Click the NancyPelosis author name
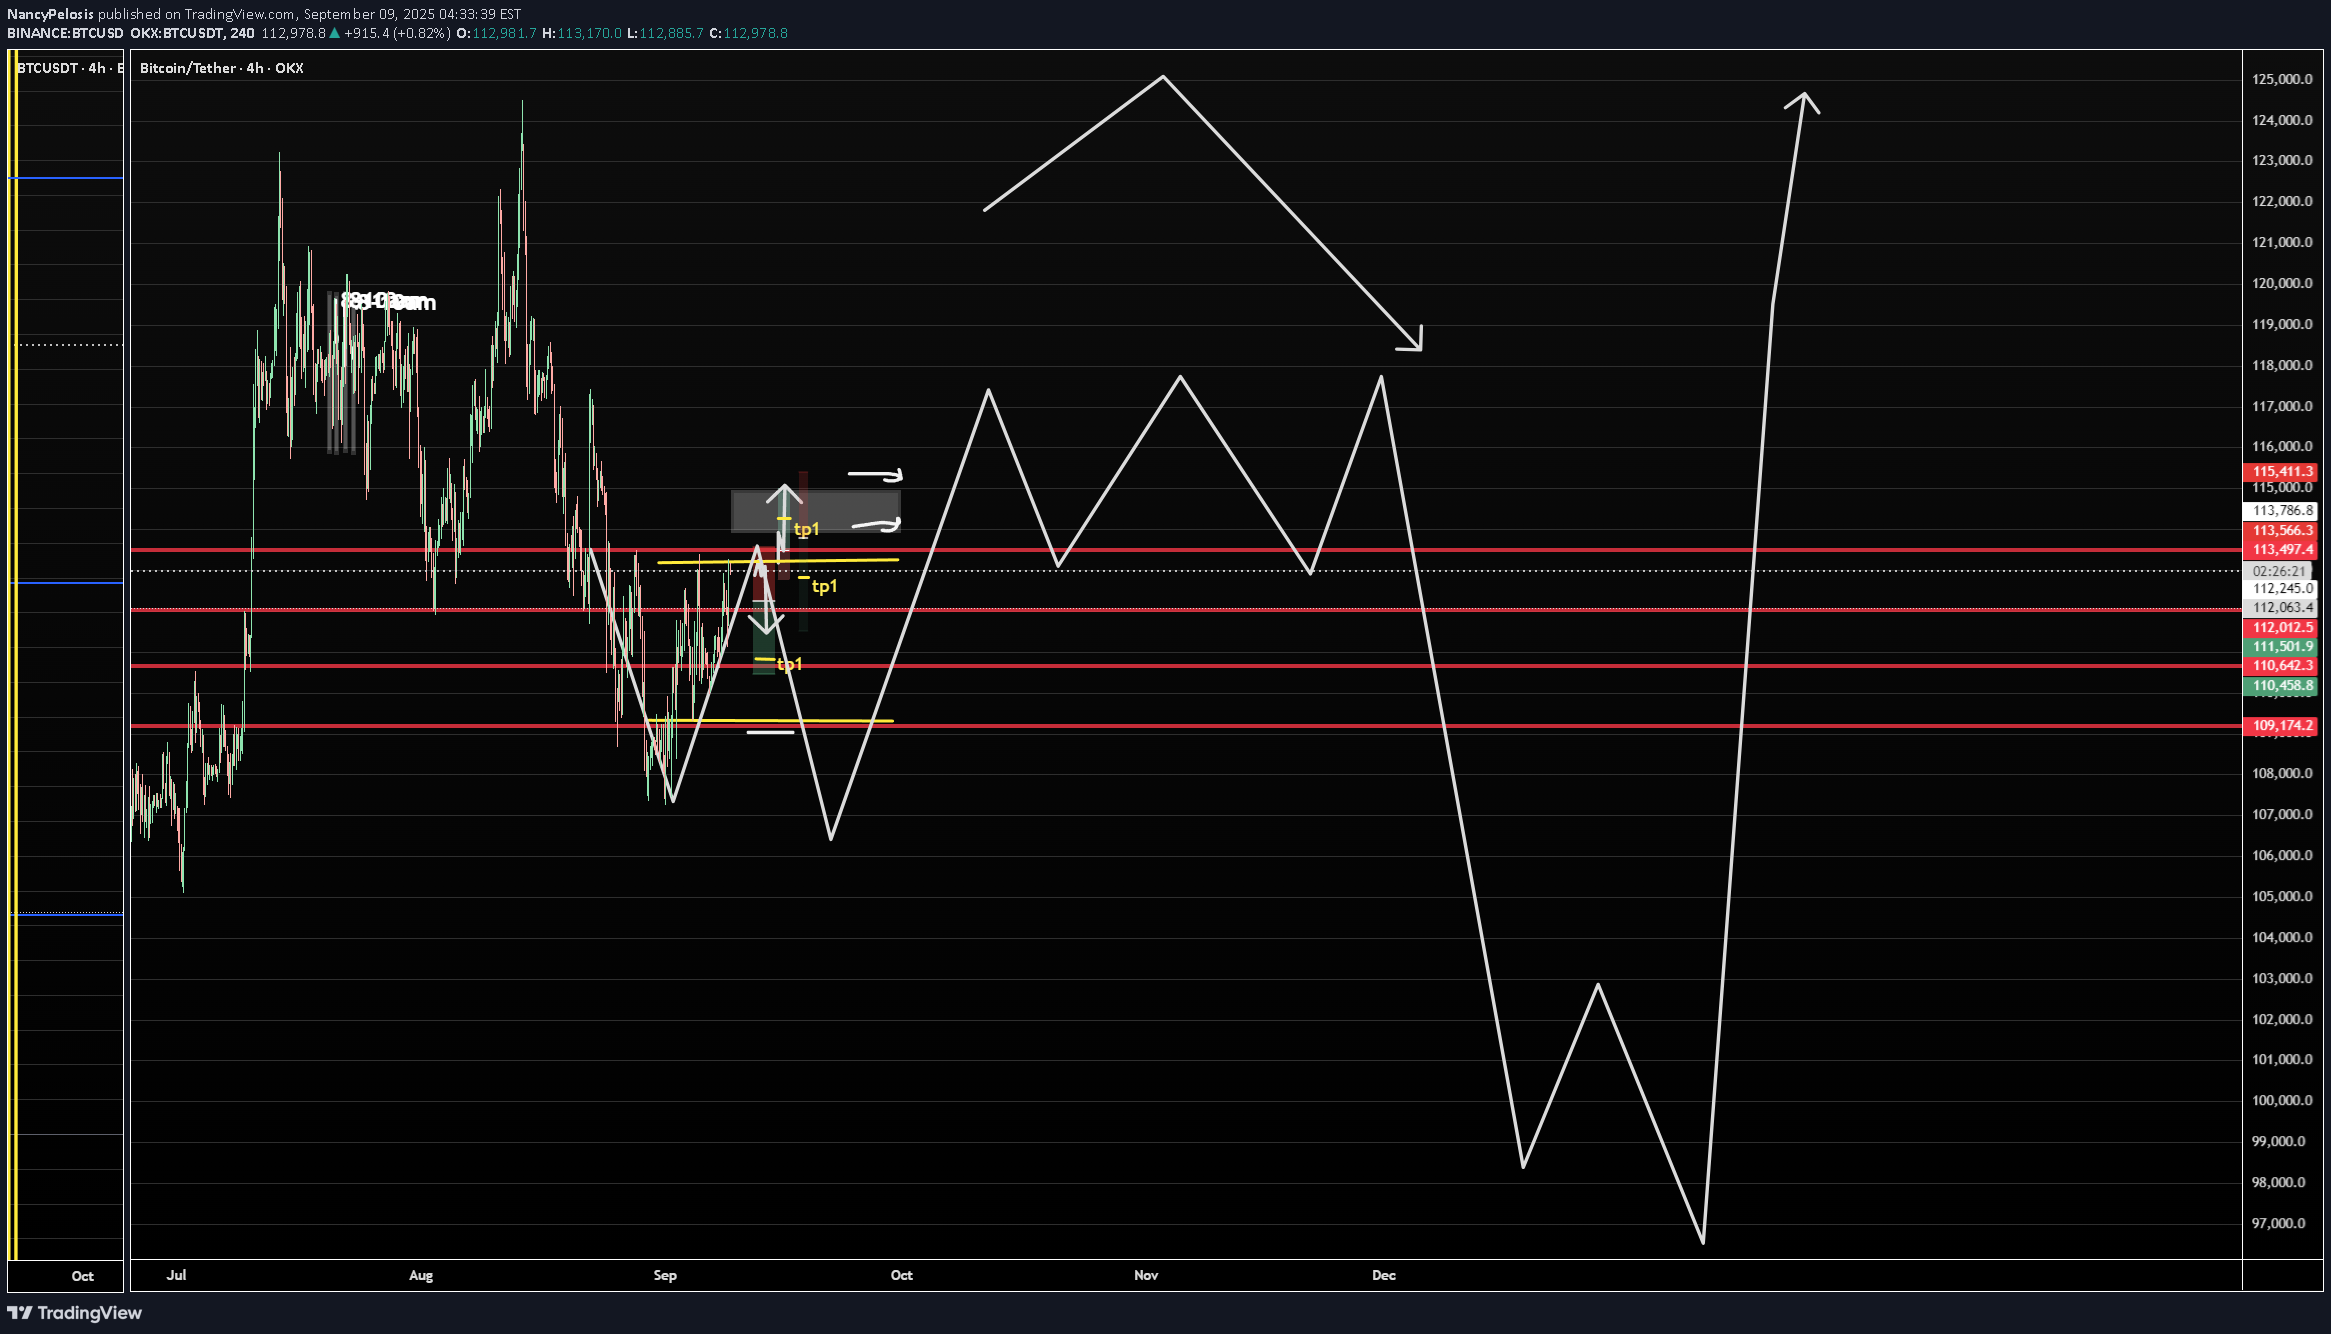 point(51,14)
